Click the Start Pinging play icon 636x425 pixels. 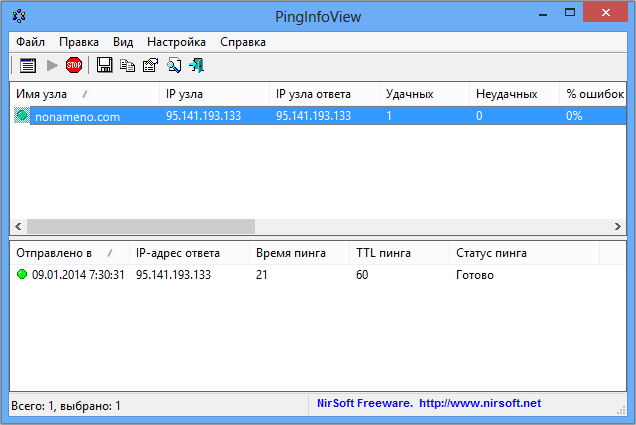click(52, 65)
